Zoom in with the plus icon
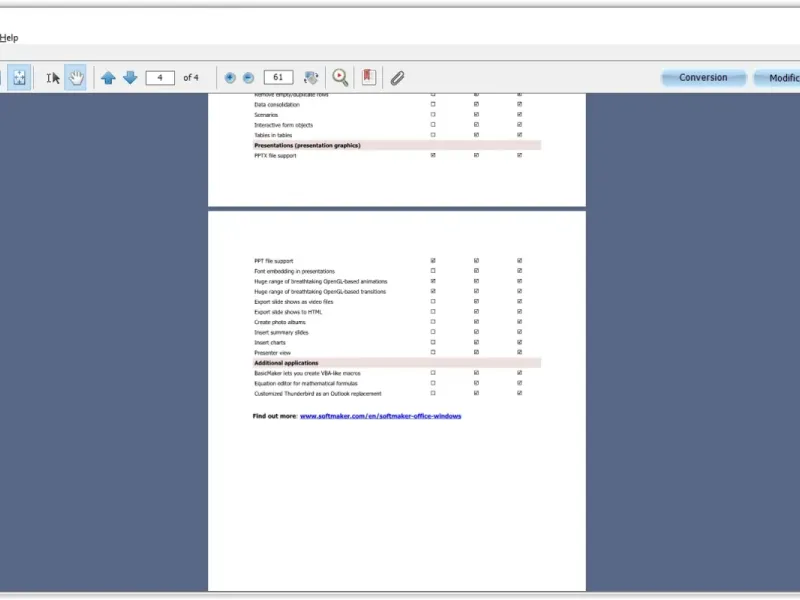Image resolution: width=800 pixels, height=600 pixels. pos(230,78)
